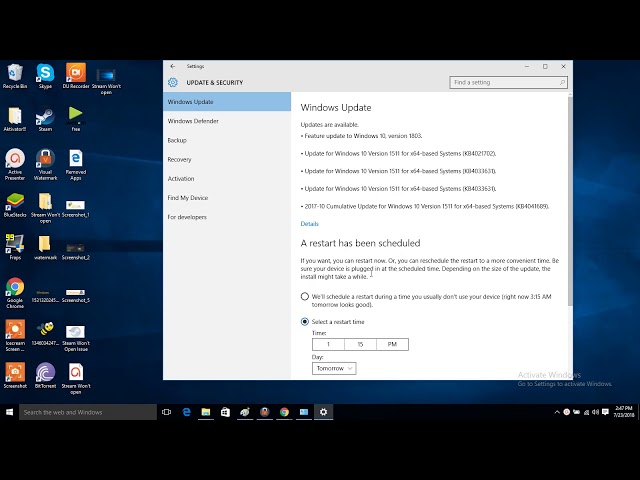Screen dimensions: 640x480
Task: Expand the Day dropdown set to Tomorrow
Action: point(334,368)
